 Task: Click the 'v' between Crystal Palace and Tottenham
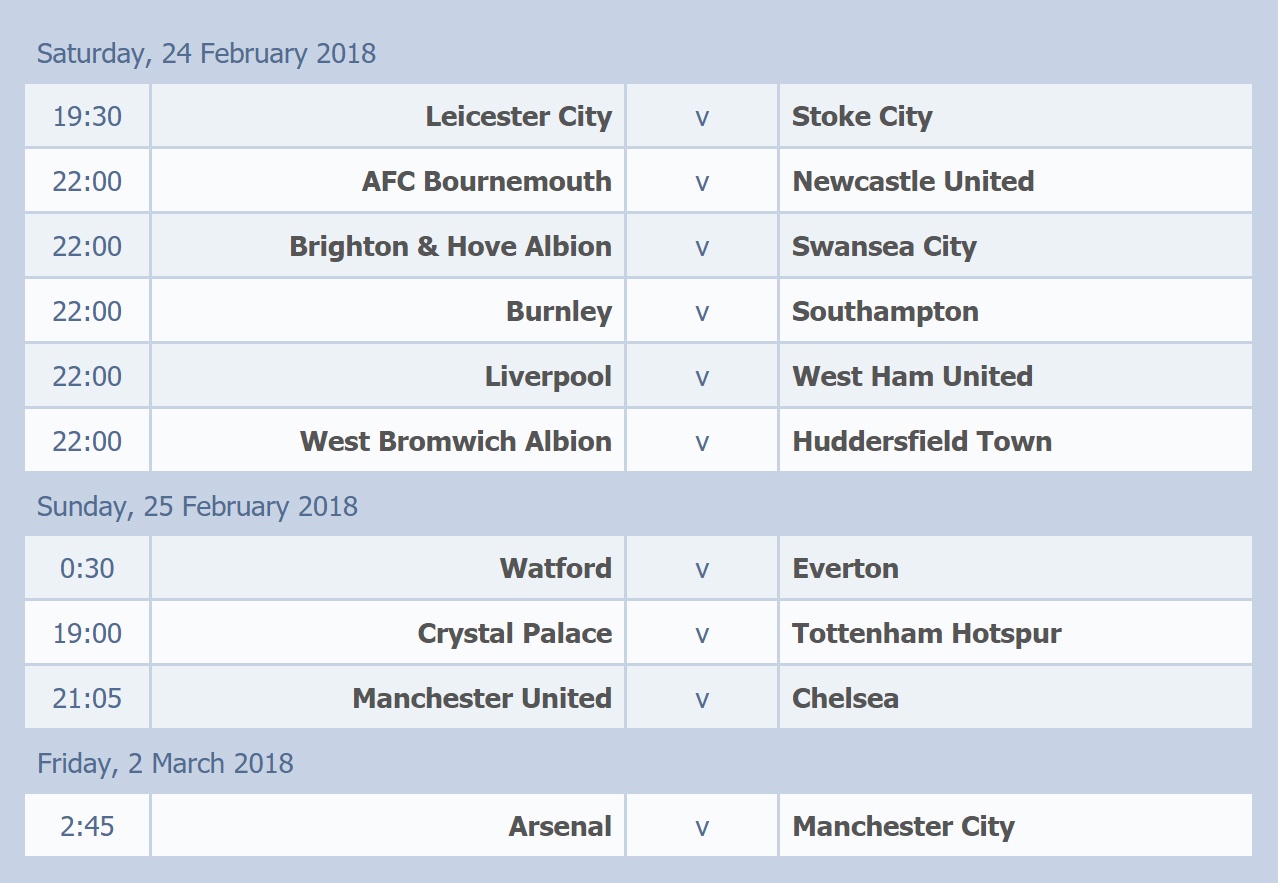(x=702, y=634)
